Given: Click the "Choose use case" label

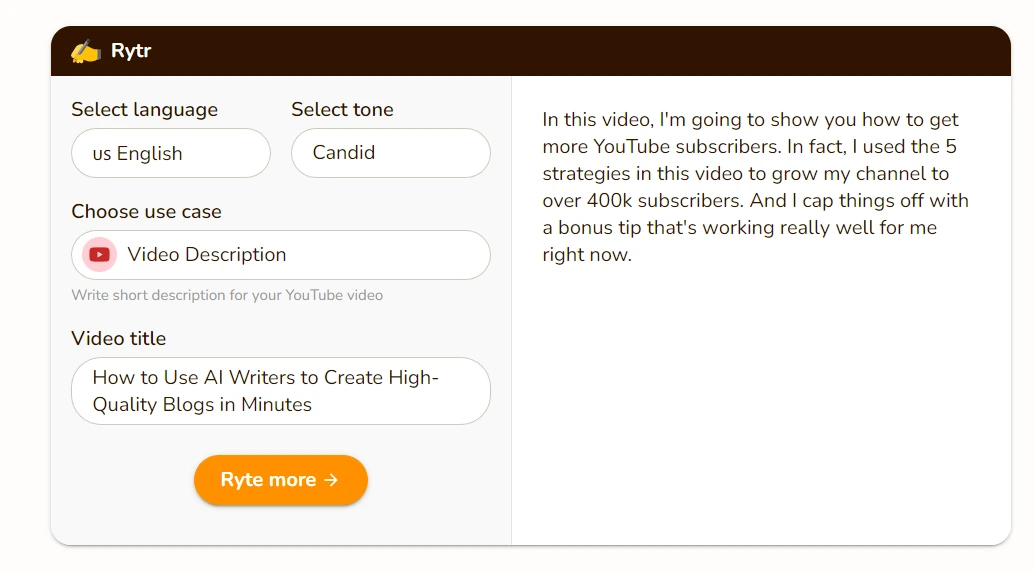Looking at the screenshot, I should [146, 212].
